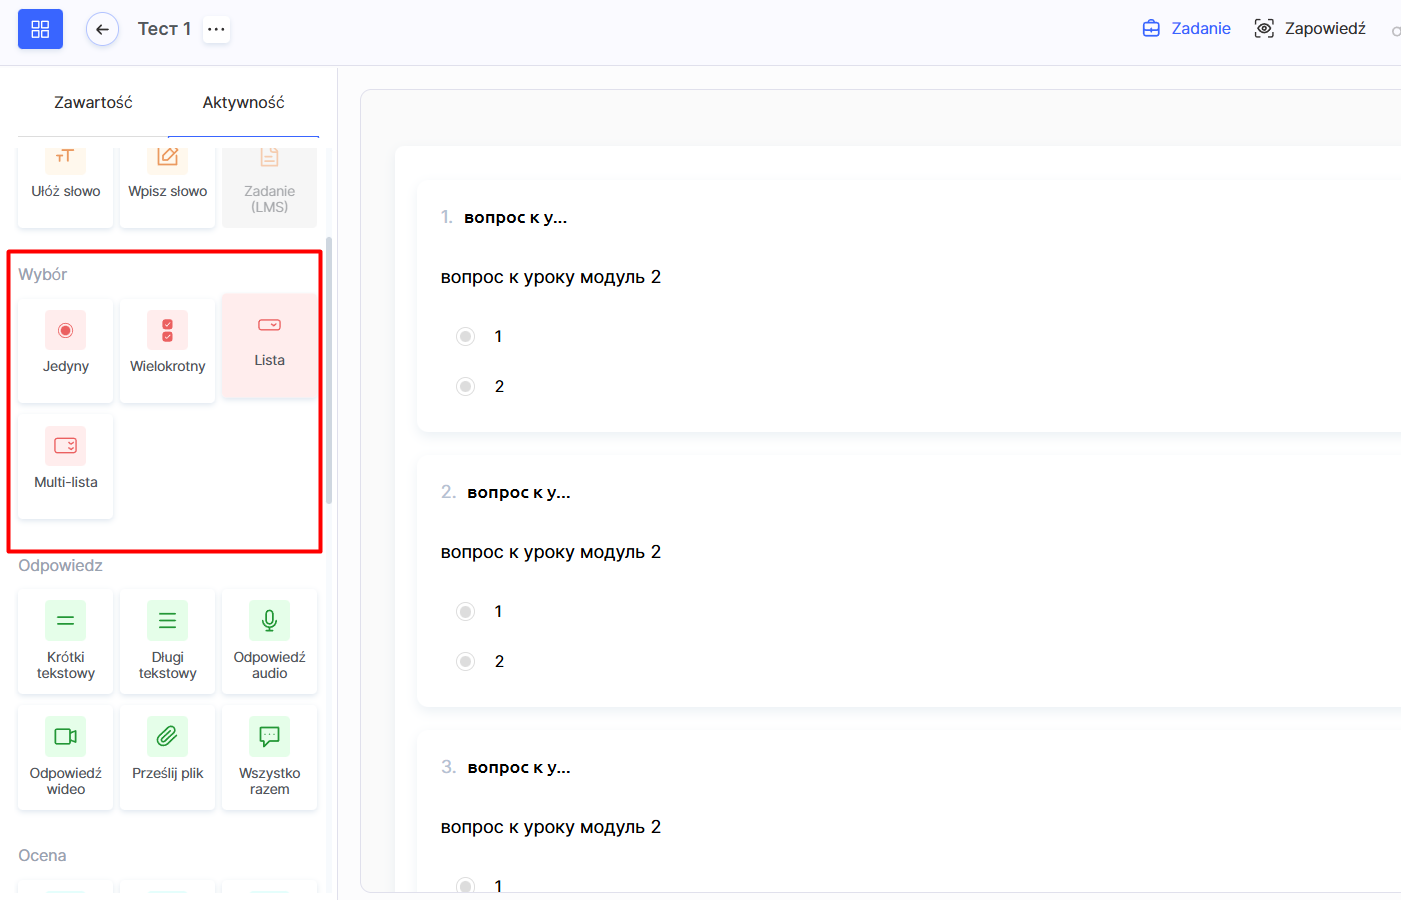Image resolution: width=1401 pixels, height=900 pixels.
Task: Select radio option 2 in question 2
Action: click(466, 661)
